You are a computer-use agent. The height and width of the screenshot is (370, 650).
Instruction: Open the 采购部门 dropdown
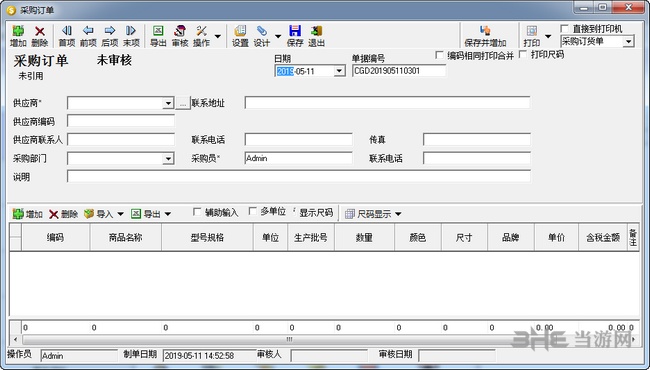tap(168, 159)
